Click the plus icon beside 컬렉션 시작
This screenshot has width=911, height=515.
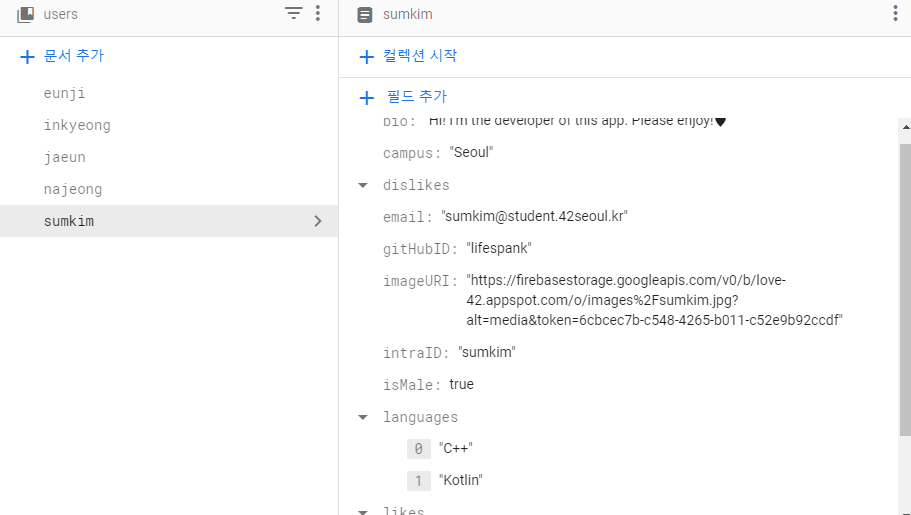367,57
